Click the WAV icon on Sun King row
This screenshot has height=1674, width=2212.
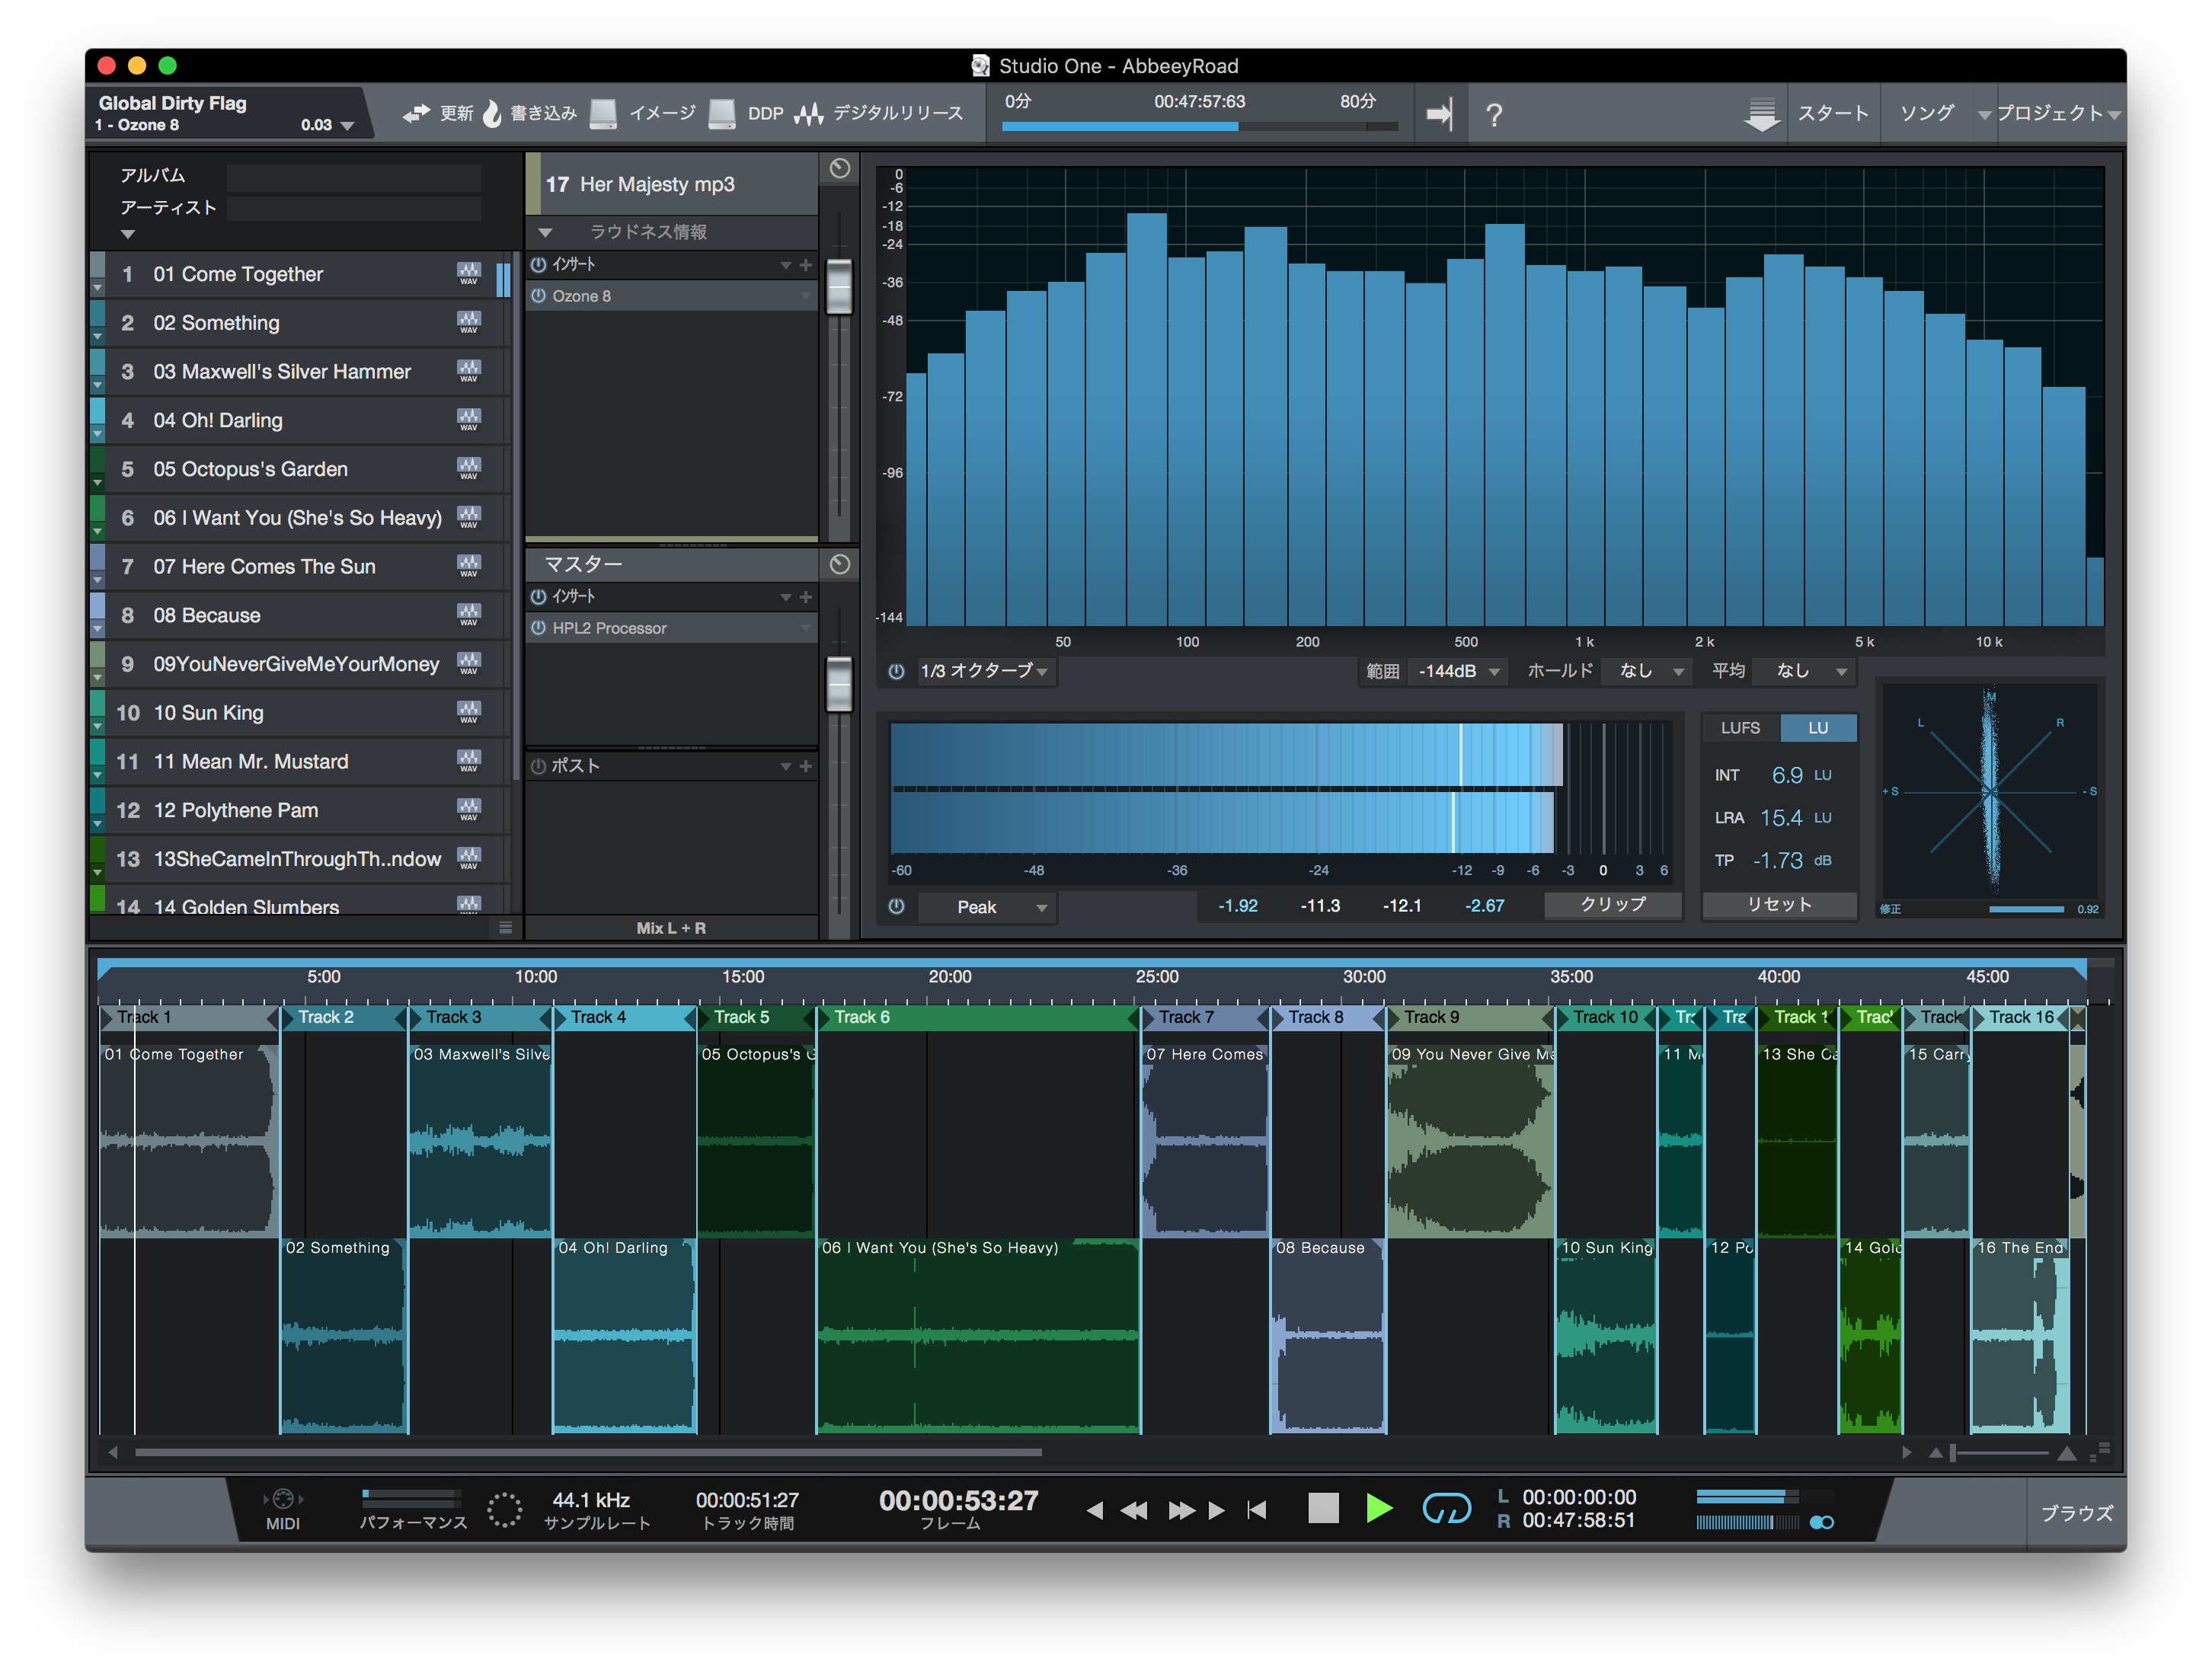click(469, 713)
